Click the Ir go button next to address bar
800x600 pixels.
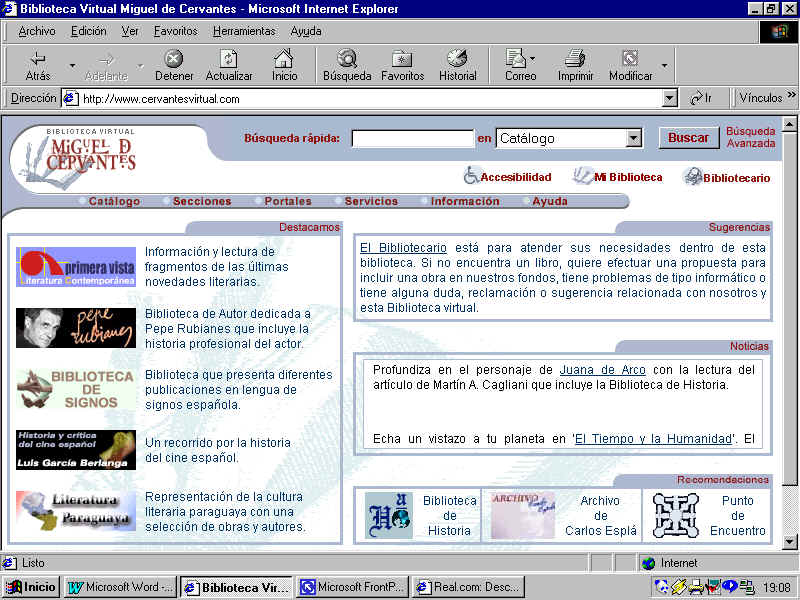click(701, 98)
